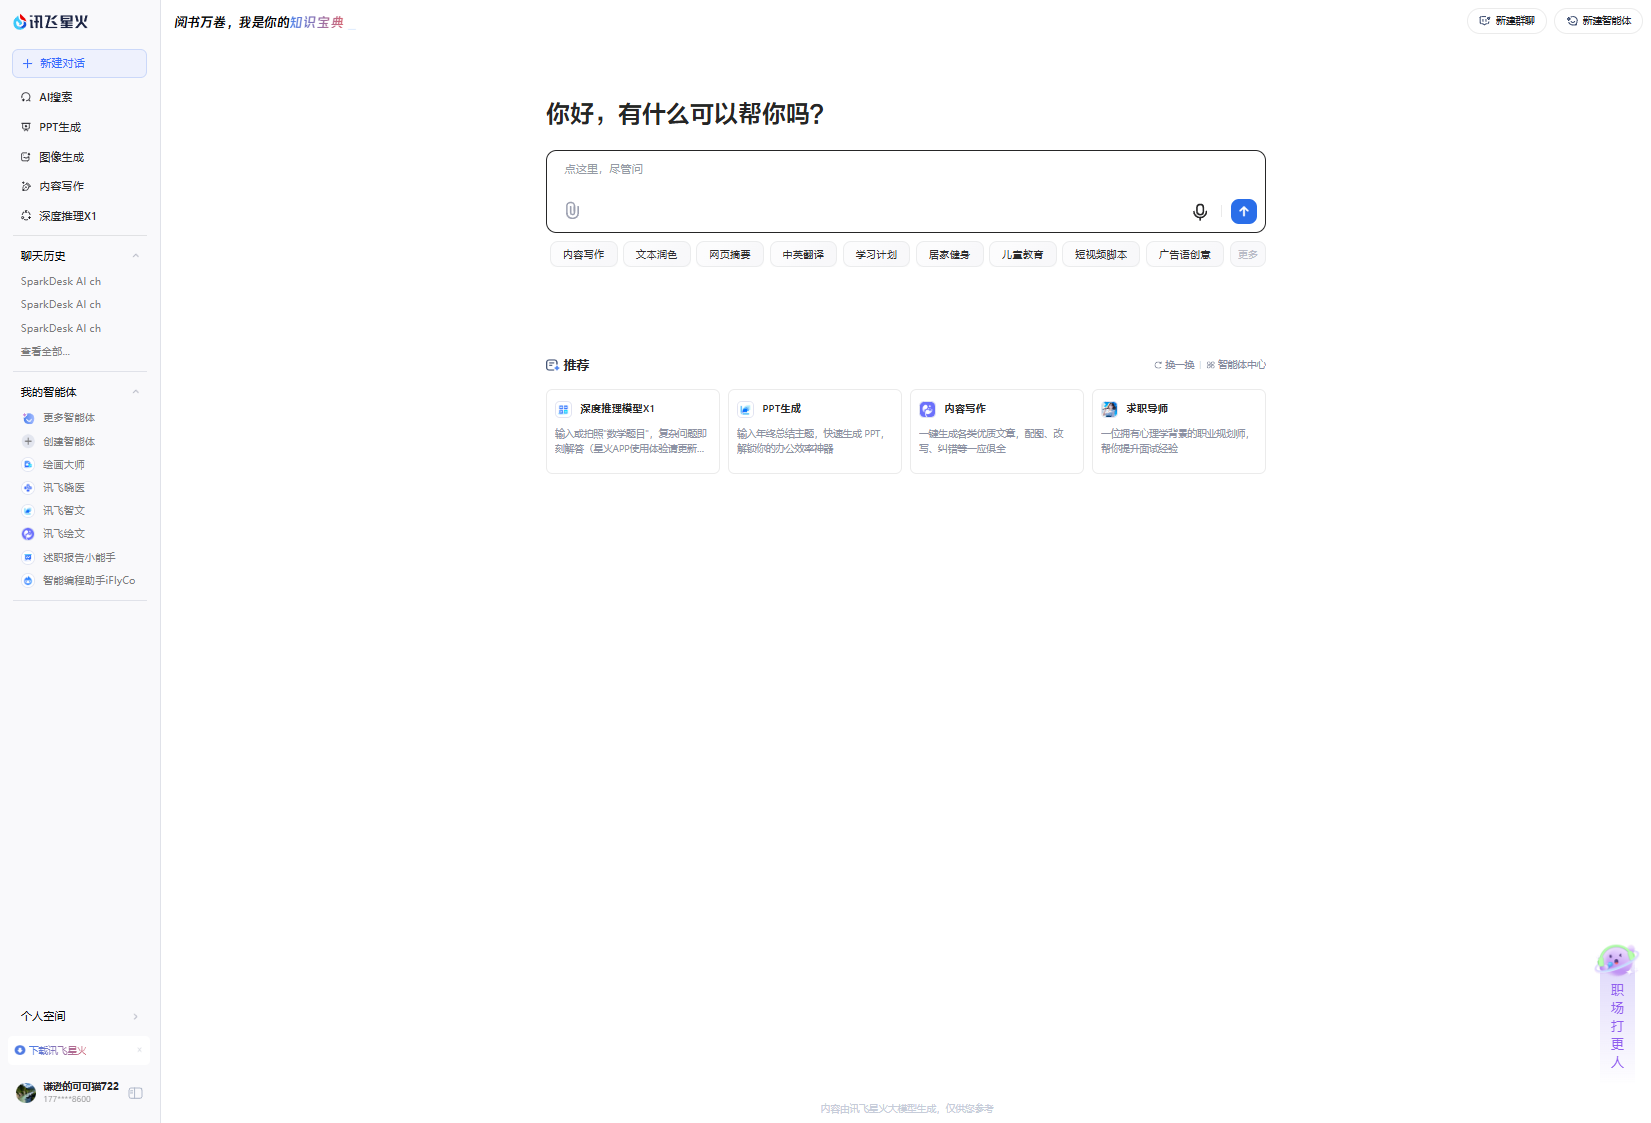The width and height of the screenshot is (1651, 1123).
Task: Select the 文本润色 prompt chip
Action: [x=657, y=254]
